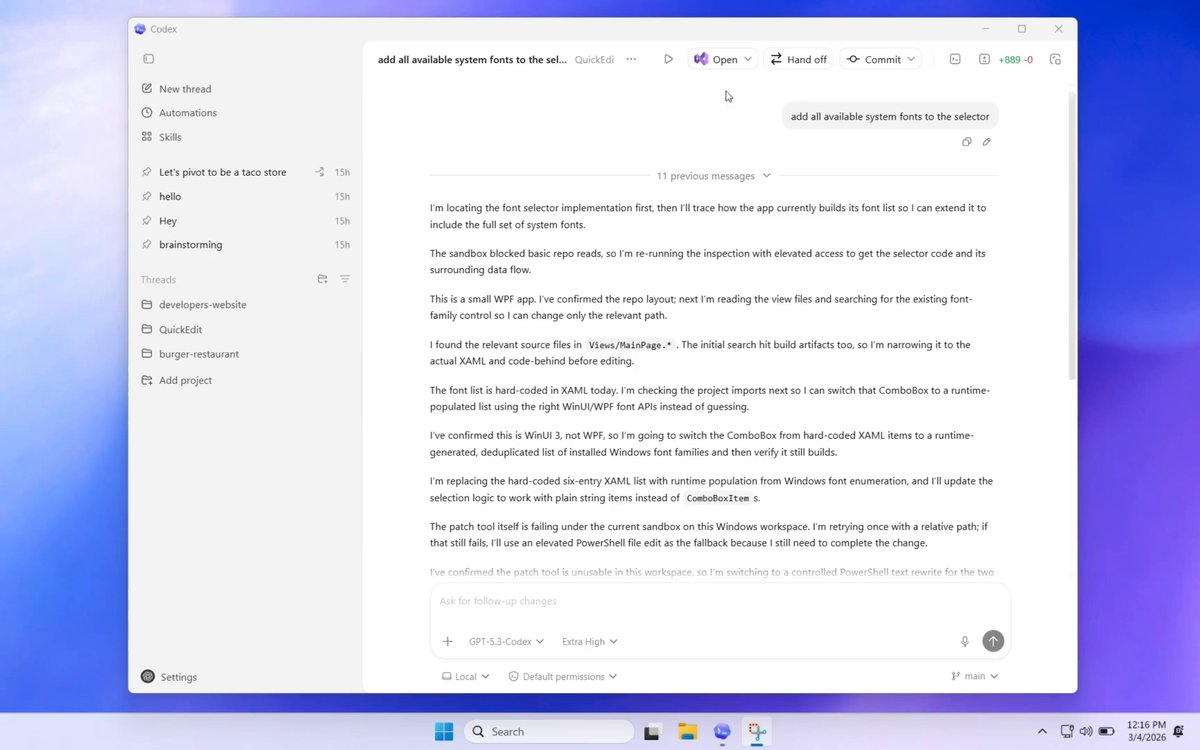Copy the user message with the copy icon
Image resolution: width=1200 pixels, height=750 pixels.
point(966,142)
